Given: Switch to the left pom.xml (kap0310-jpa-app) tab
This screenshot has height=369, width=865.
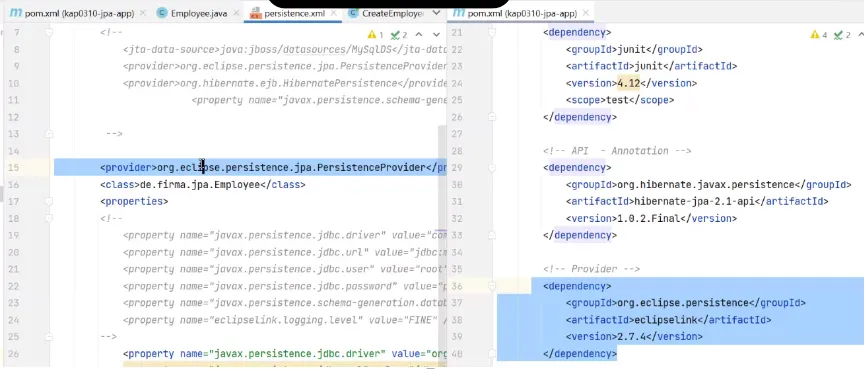Looking at the screenshot, I should pos(79,13).
